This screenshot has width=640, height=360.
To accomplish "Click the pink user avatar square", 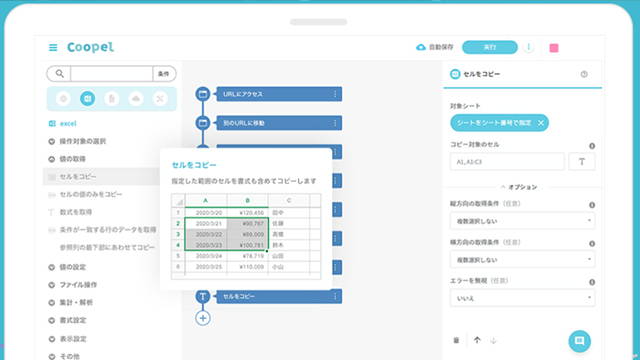I will 554,48.
